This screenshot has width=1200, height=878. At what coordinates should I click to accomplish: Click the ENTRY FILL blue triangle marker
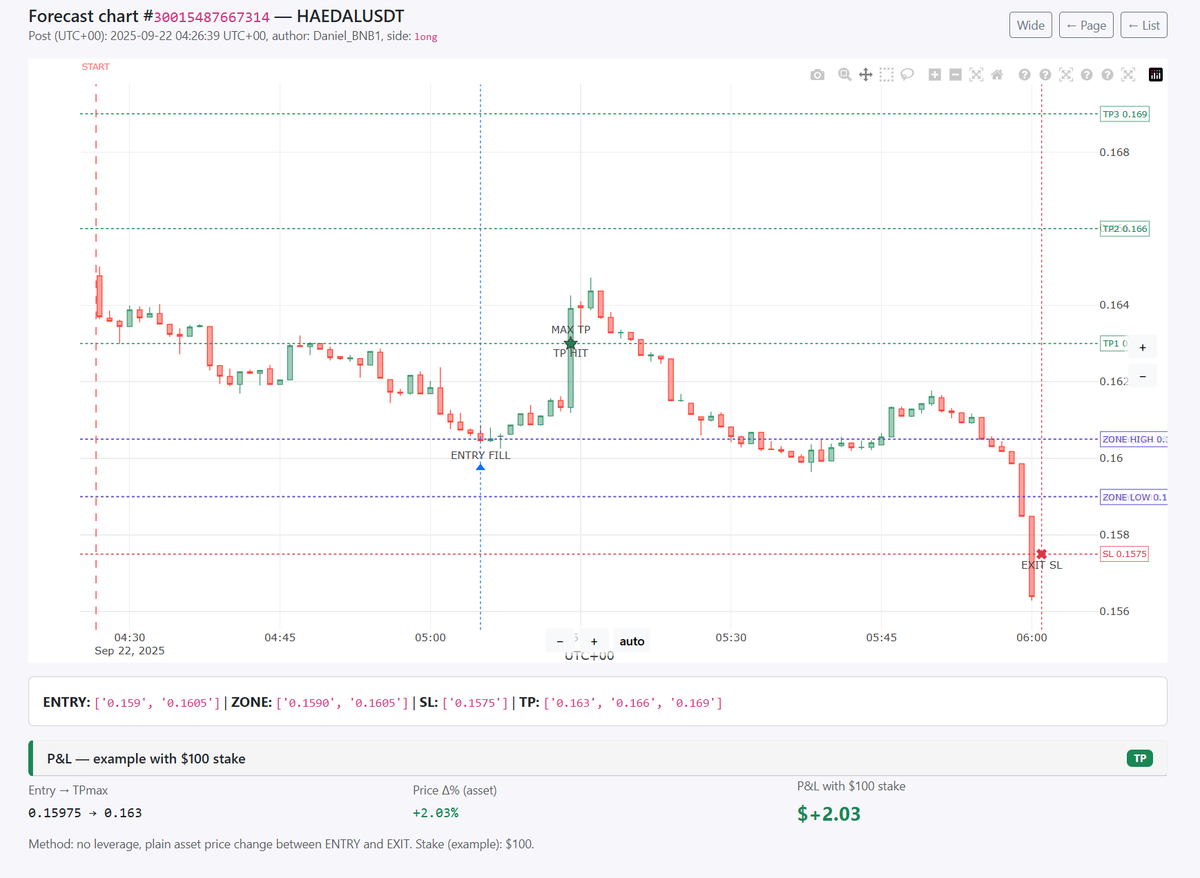click(x=481, y=467)
